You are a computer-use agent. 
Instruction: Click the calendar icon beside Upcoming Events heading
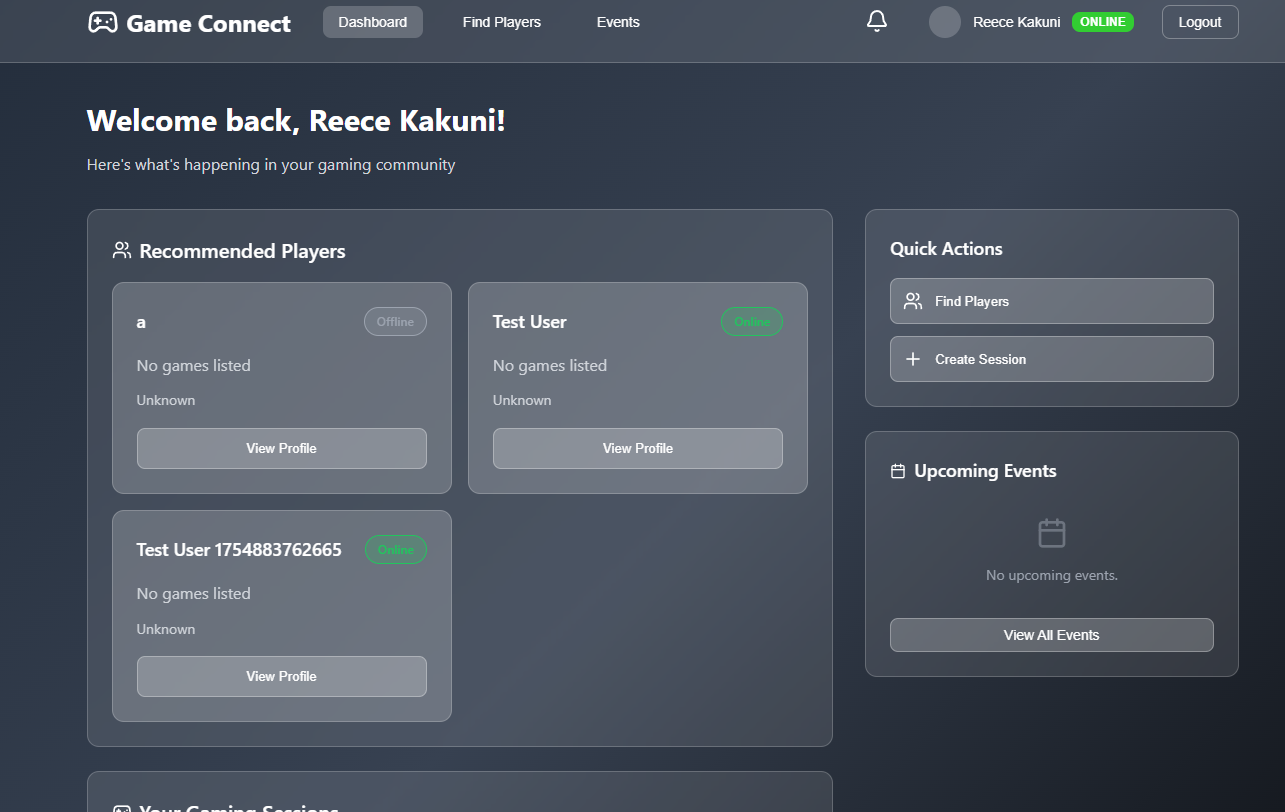[897, 471]
